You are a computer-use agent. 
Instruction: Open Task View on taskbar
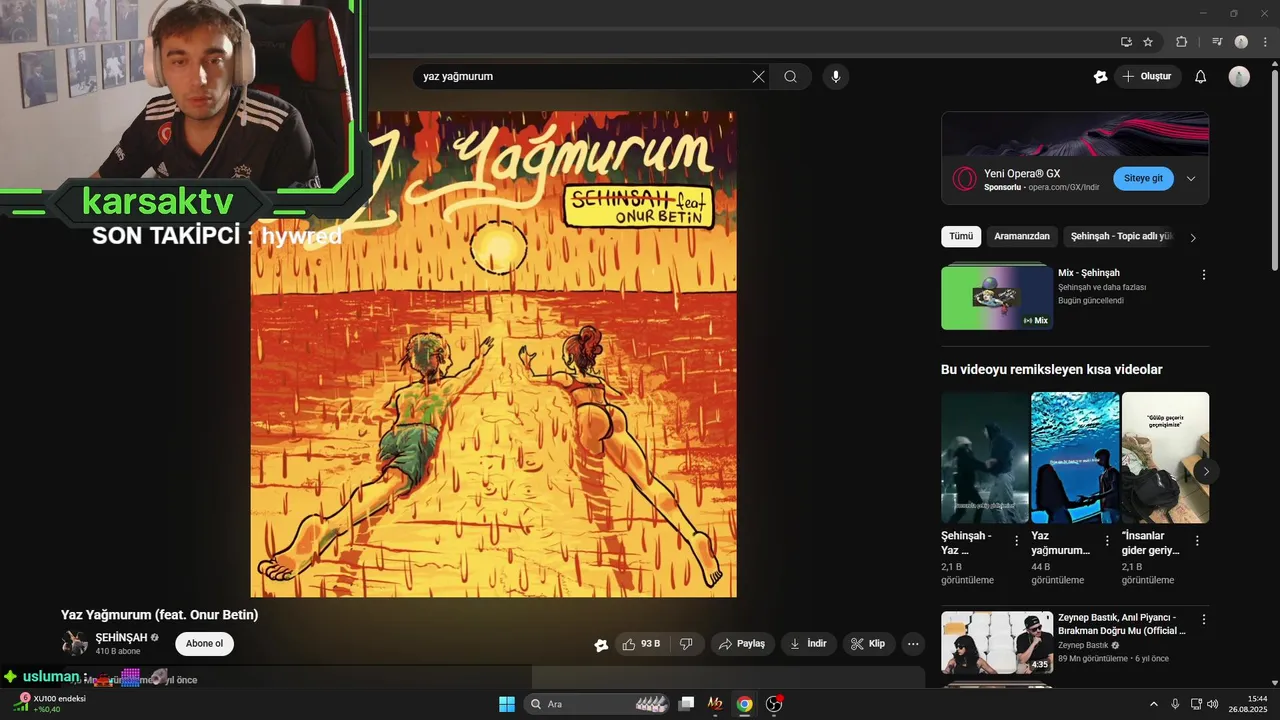[686, 704]
